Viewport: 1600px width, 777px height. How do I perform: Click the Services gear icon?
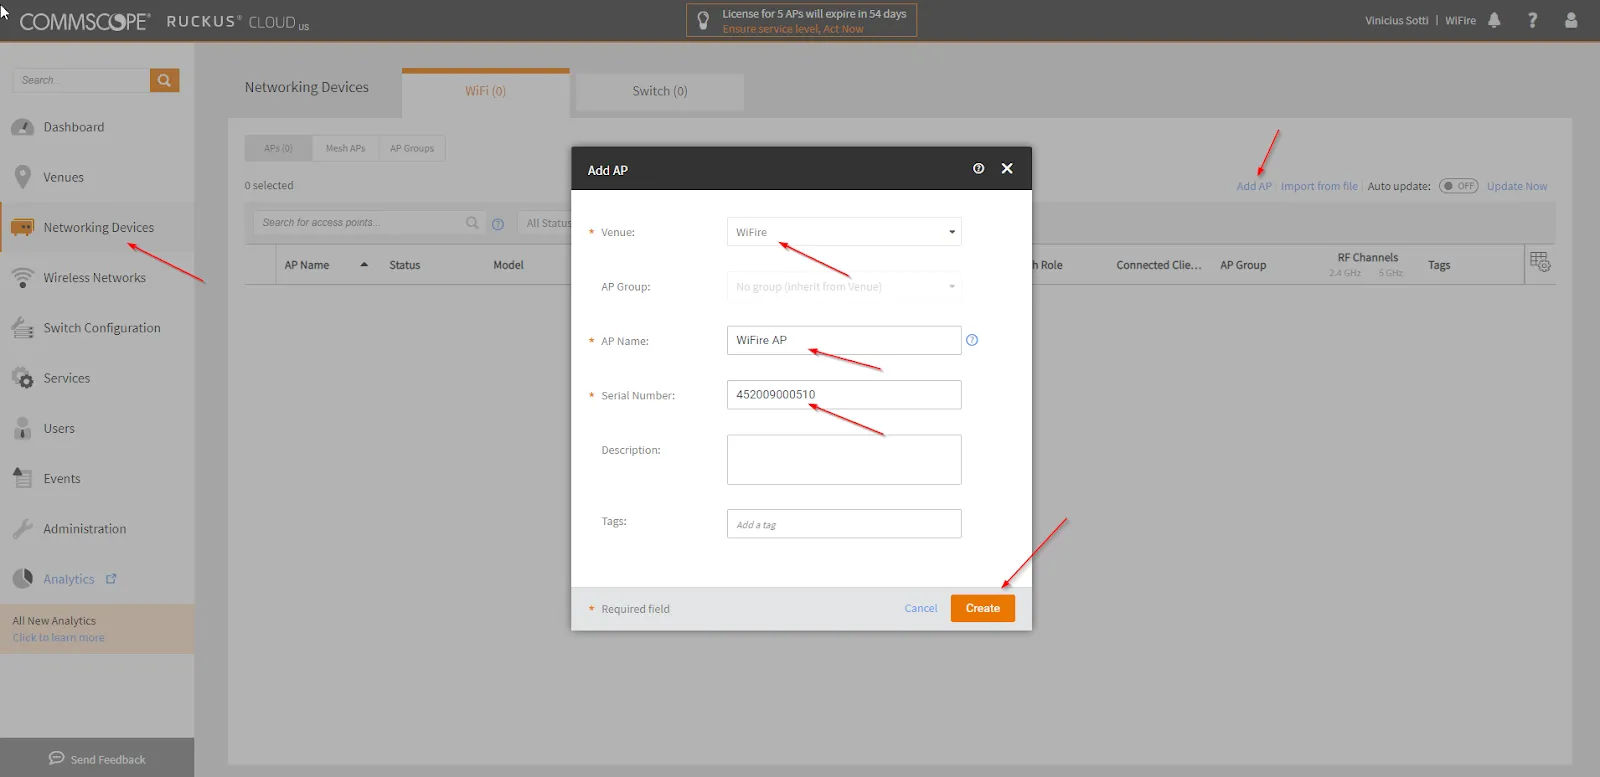click(22, 378)
